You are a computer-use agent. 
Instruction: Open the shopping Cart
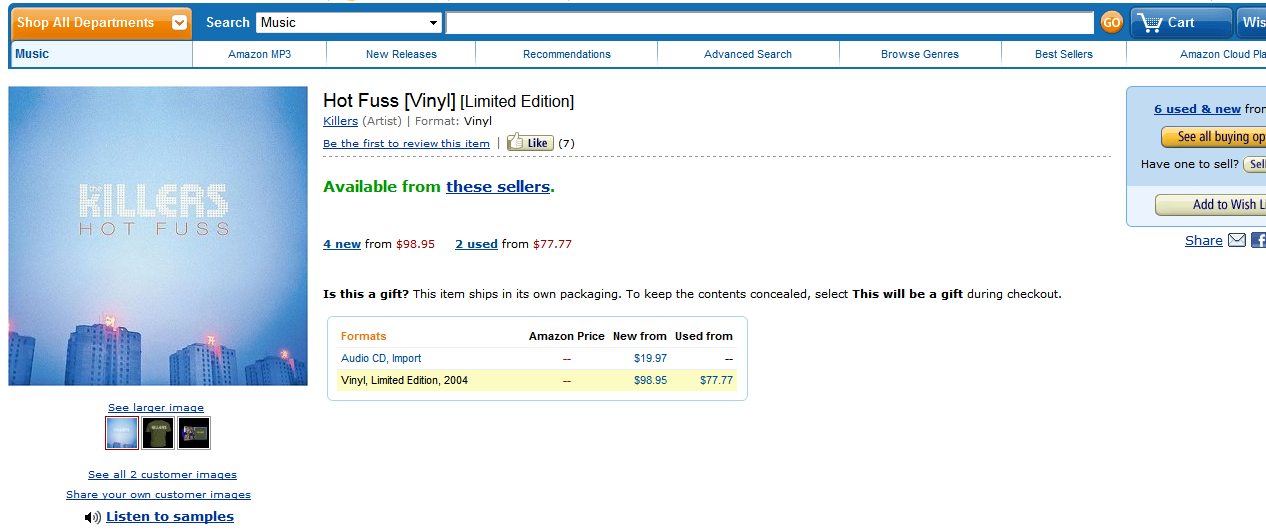(x=1181, y=22)
